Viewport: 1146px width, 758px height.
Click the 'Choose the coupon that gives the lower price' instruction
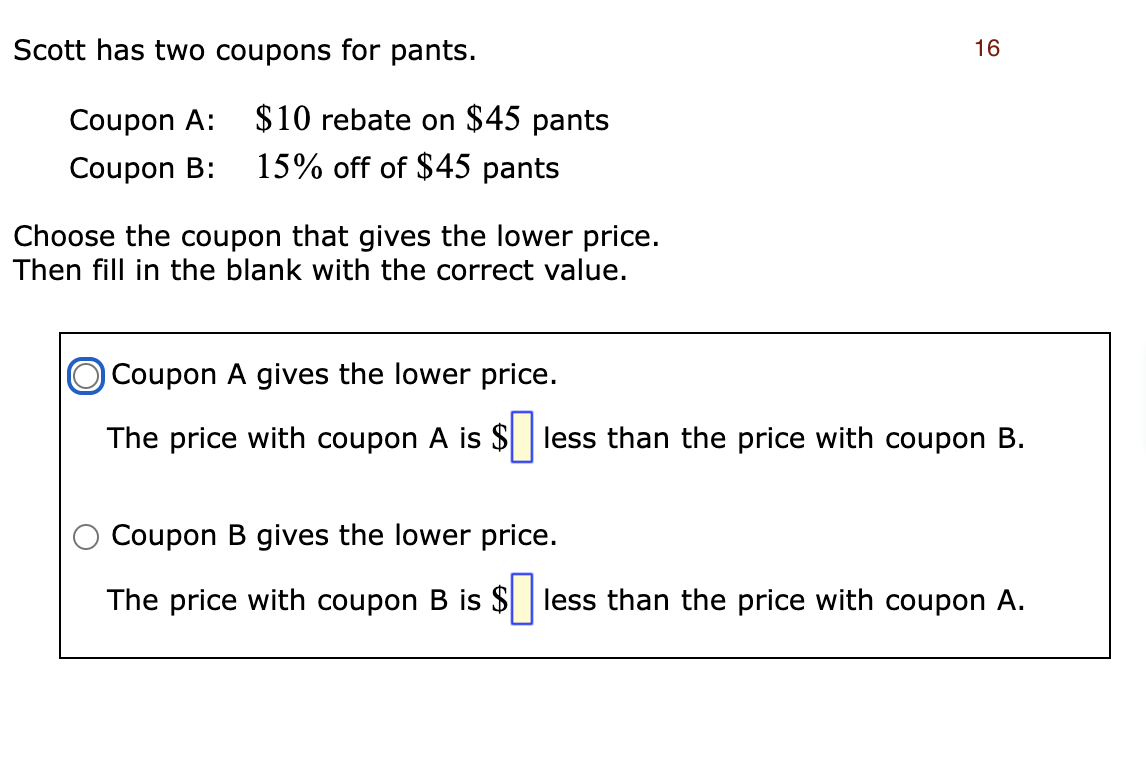click(336, 236)
